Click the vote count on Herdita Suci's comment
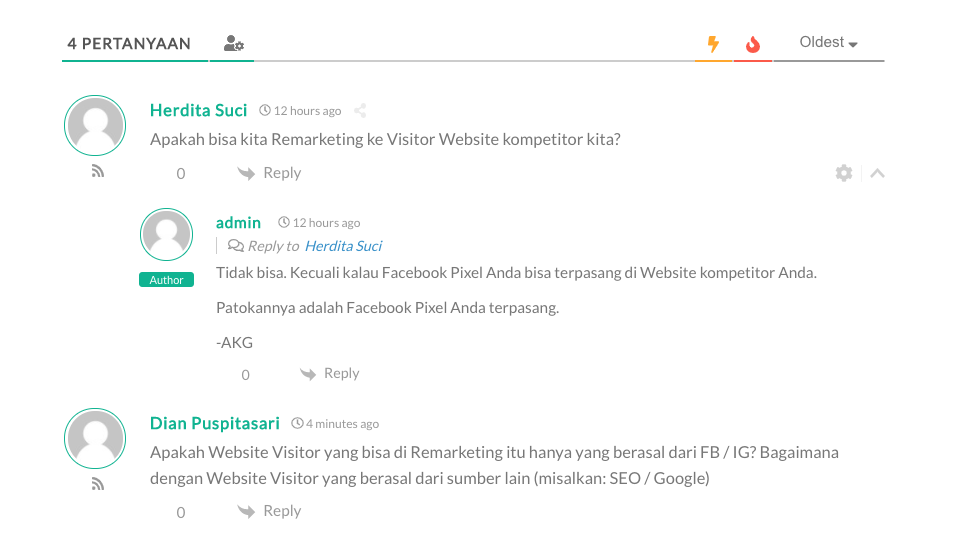 click(x=181, y=174)
